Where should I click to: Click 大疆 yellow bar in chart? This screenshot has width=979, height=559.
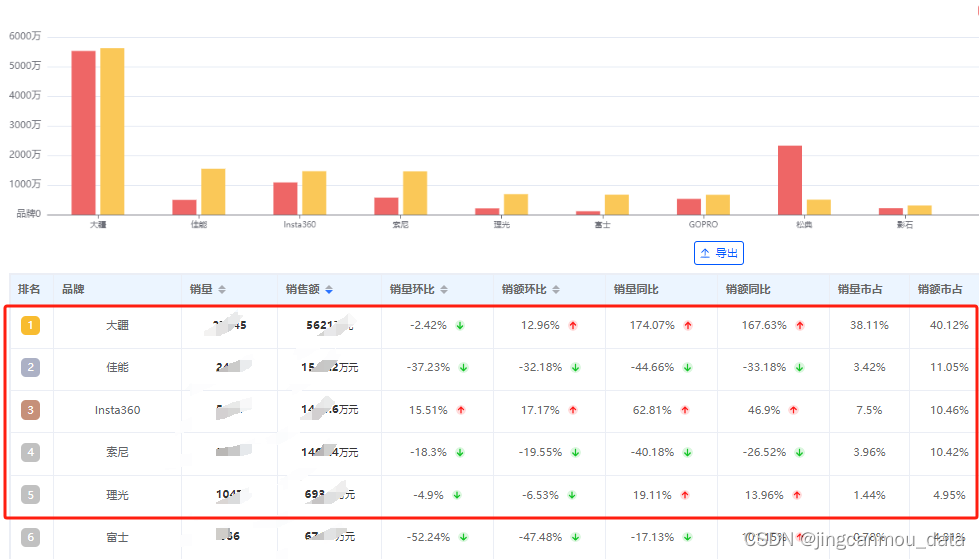[x=112, y=131]
